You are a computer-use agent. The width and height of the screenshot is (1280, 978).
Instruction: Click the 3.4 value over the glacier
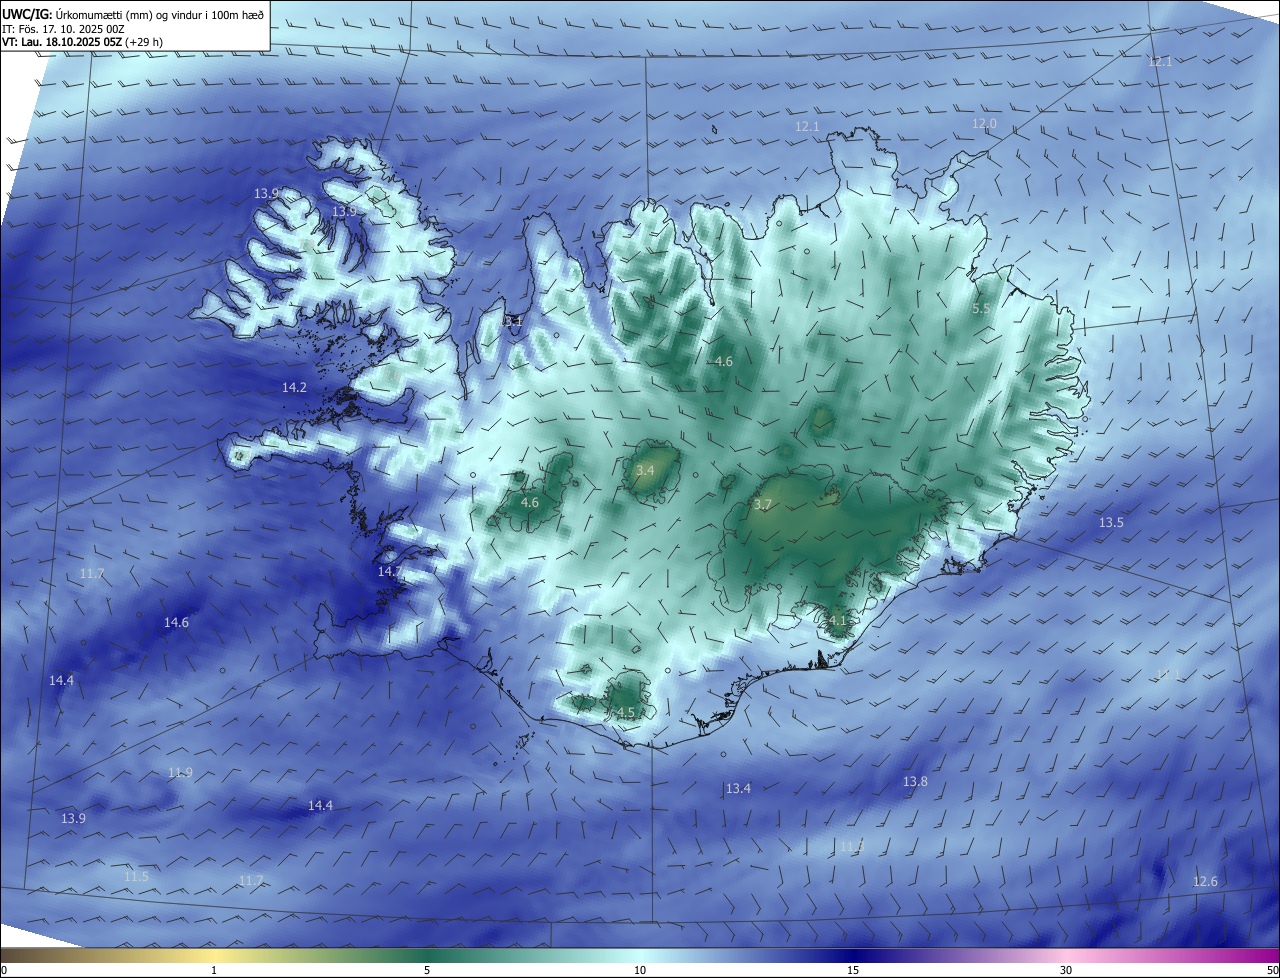point(645,470)
